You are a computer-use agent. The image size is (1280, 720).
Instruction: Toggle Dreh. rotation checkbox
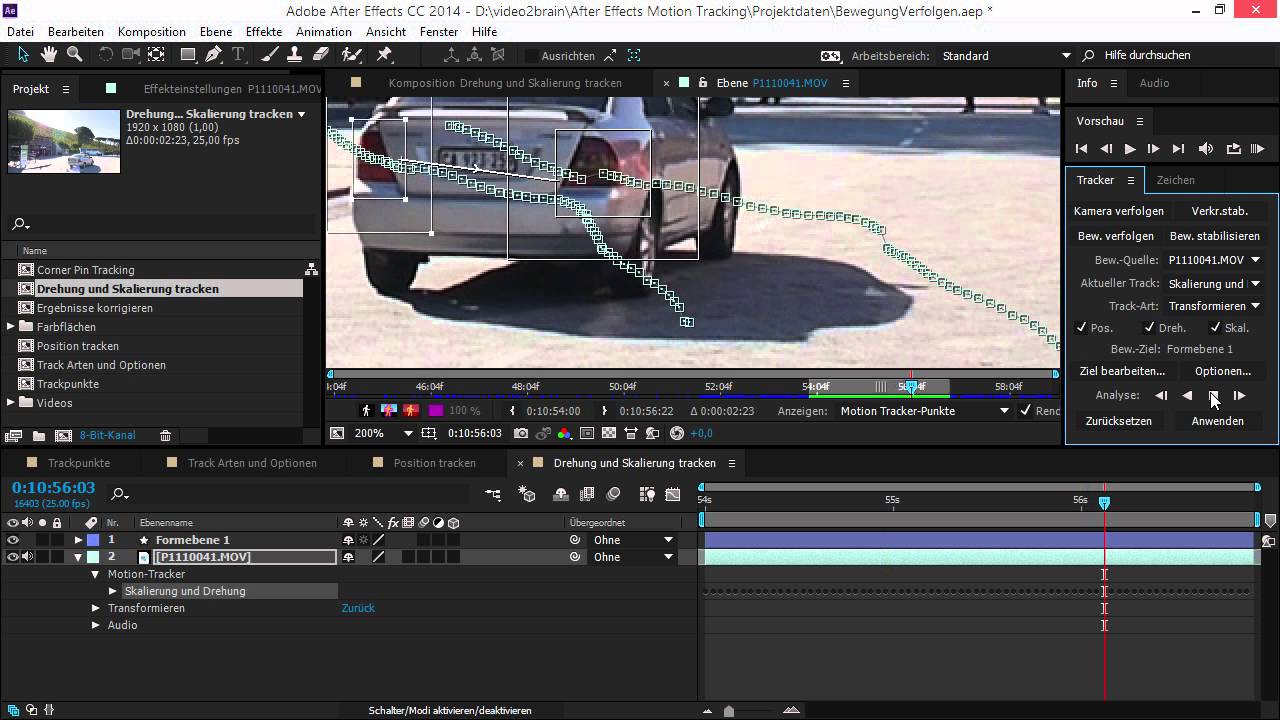click(1150, 327)
